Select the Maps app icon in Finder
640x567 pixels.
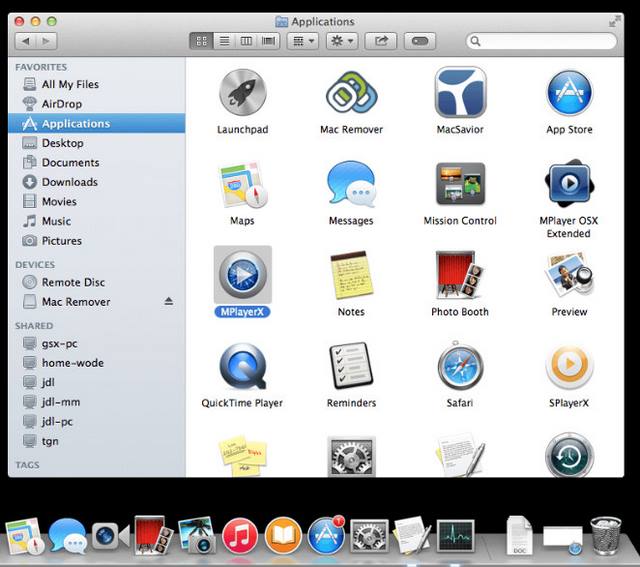coord(242,185)
